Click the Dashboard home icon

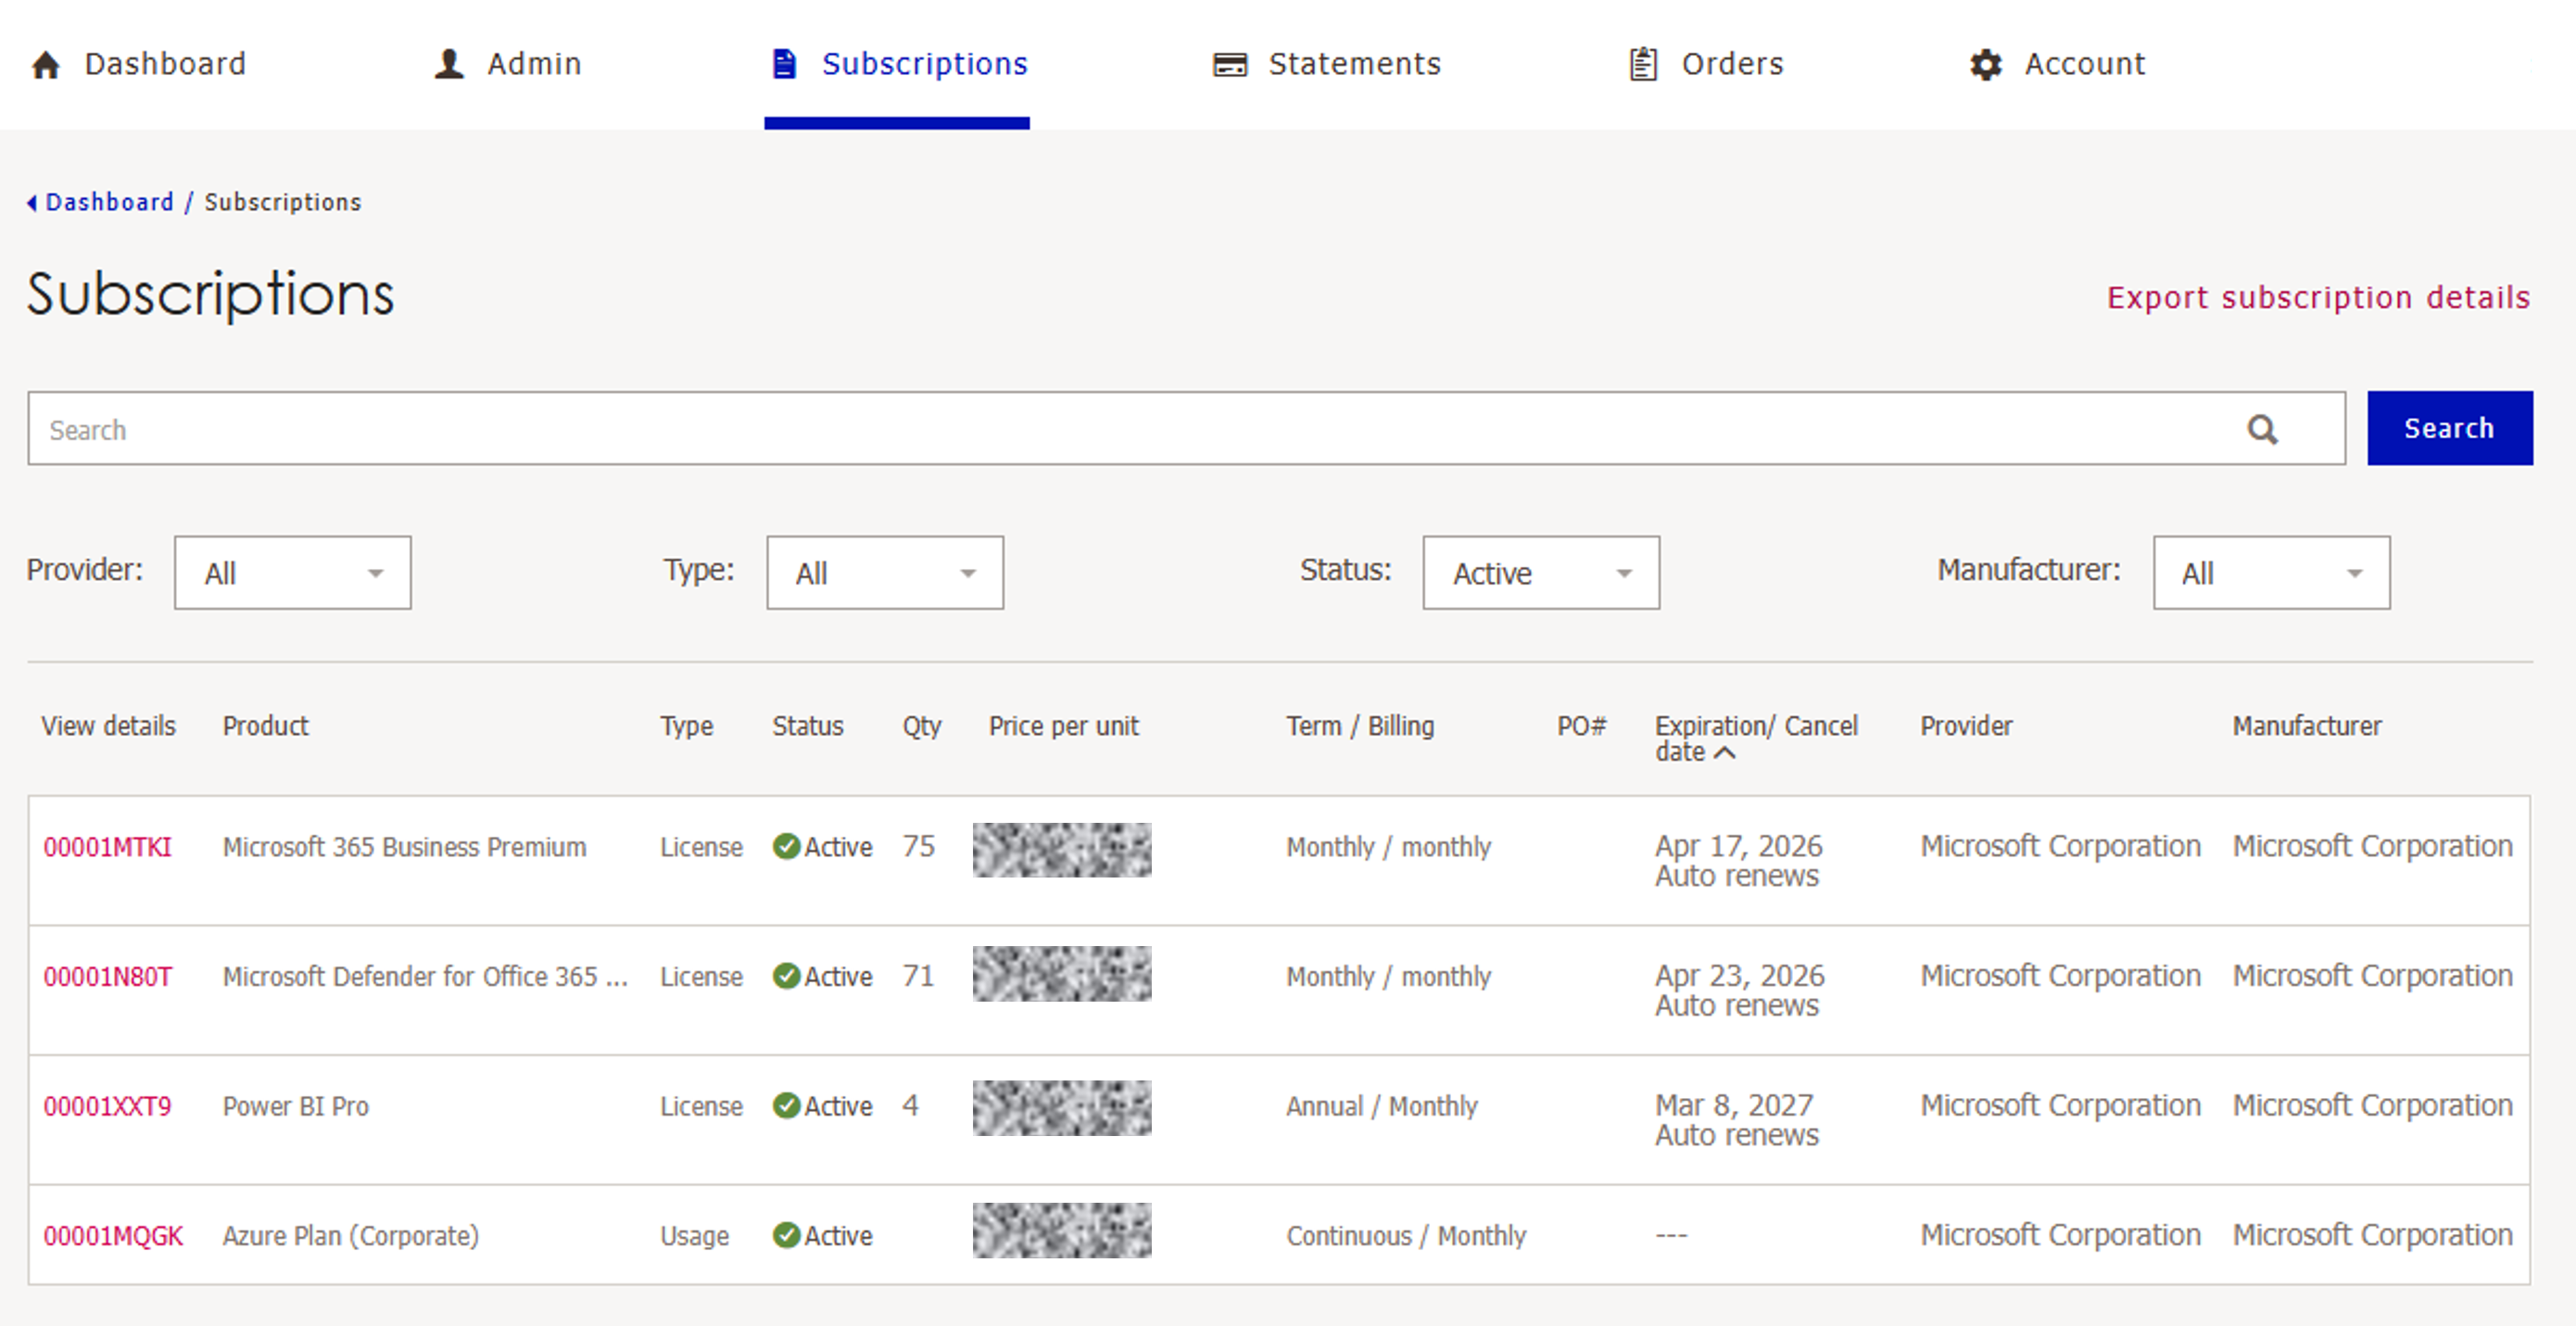(46, 65)
